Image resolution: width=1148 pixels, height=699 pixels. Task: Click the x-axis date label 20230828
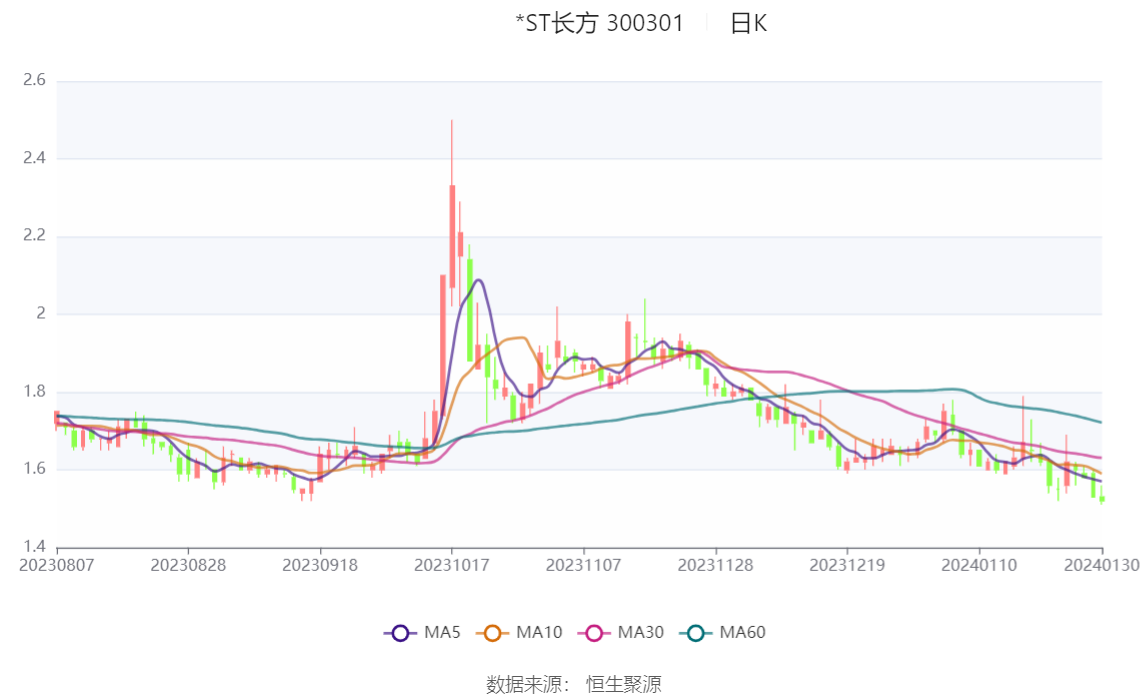click(188, 566)
